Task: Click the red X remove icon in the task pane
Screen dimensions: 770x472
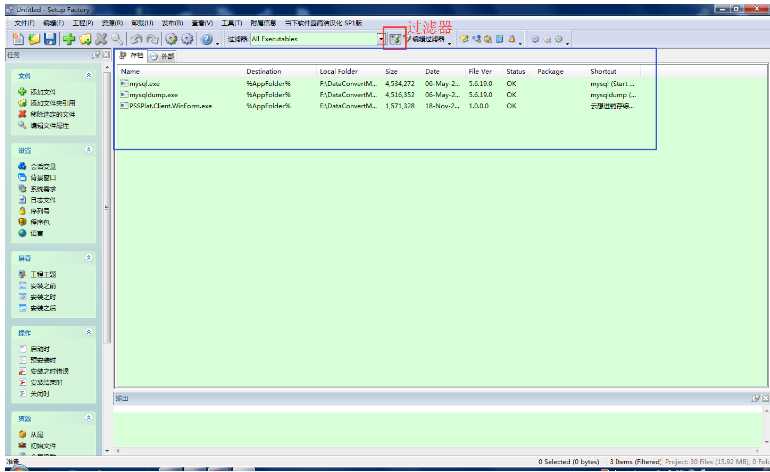Action: pyautogui.click(x=22, y=114)
